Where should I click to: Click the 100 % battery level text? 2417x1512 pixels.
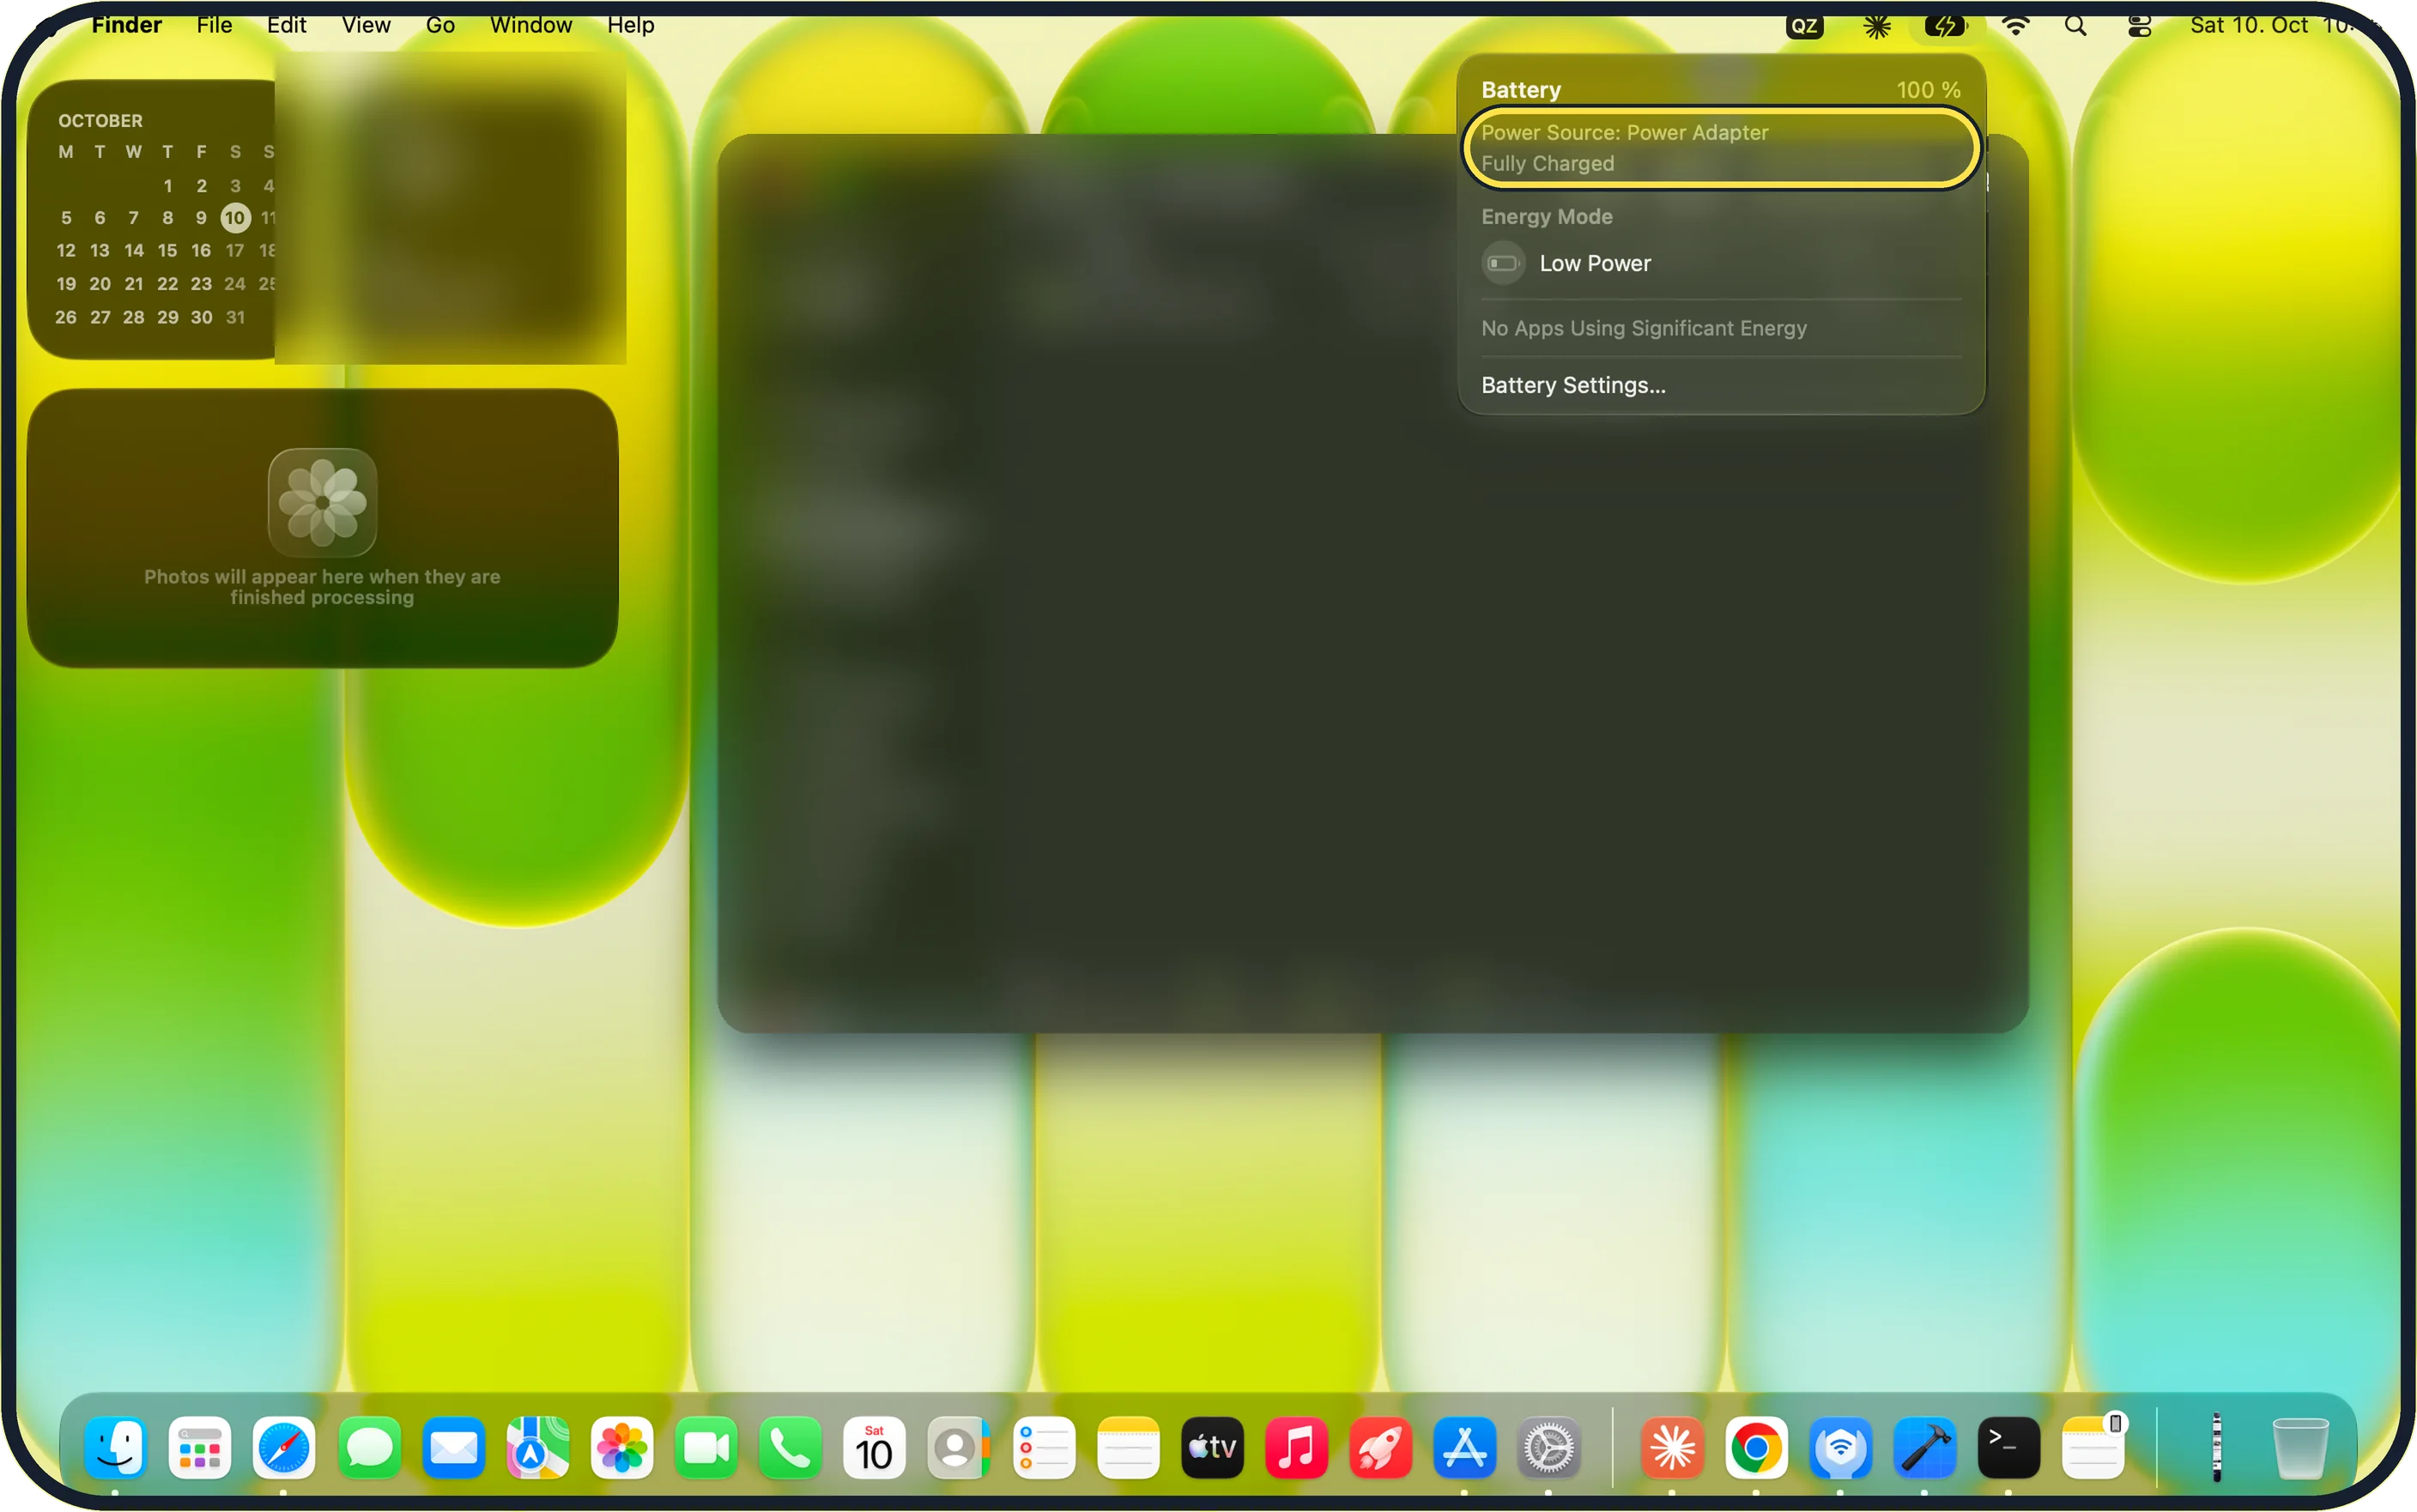(1928, 90)
